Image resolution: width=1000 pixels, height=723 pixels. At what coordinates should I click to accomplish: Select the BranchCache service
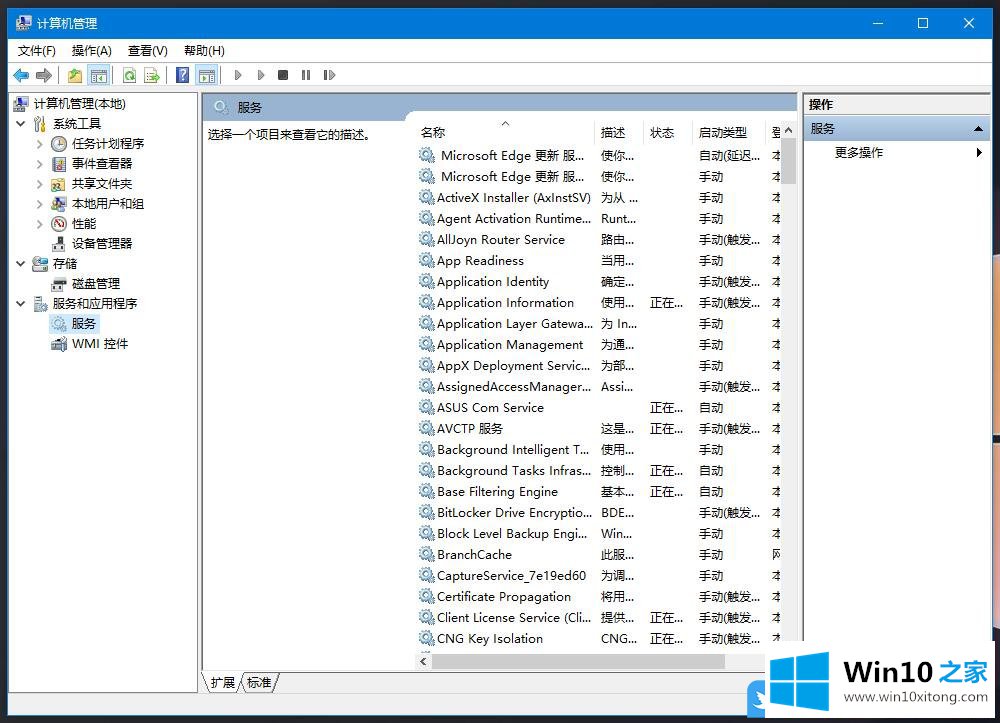pos(474,555)
